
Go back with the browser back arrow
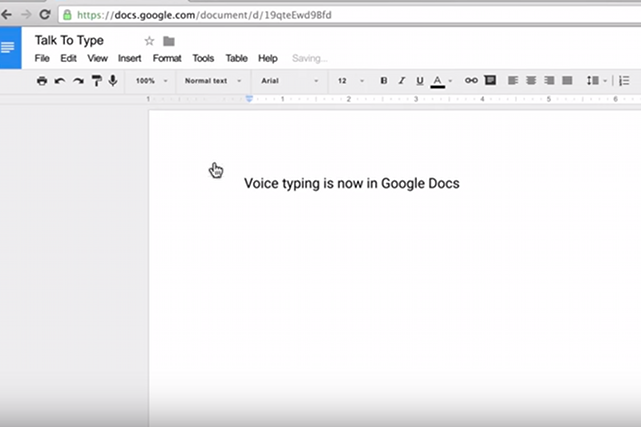coord(6,15)
